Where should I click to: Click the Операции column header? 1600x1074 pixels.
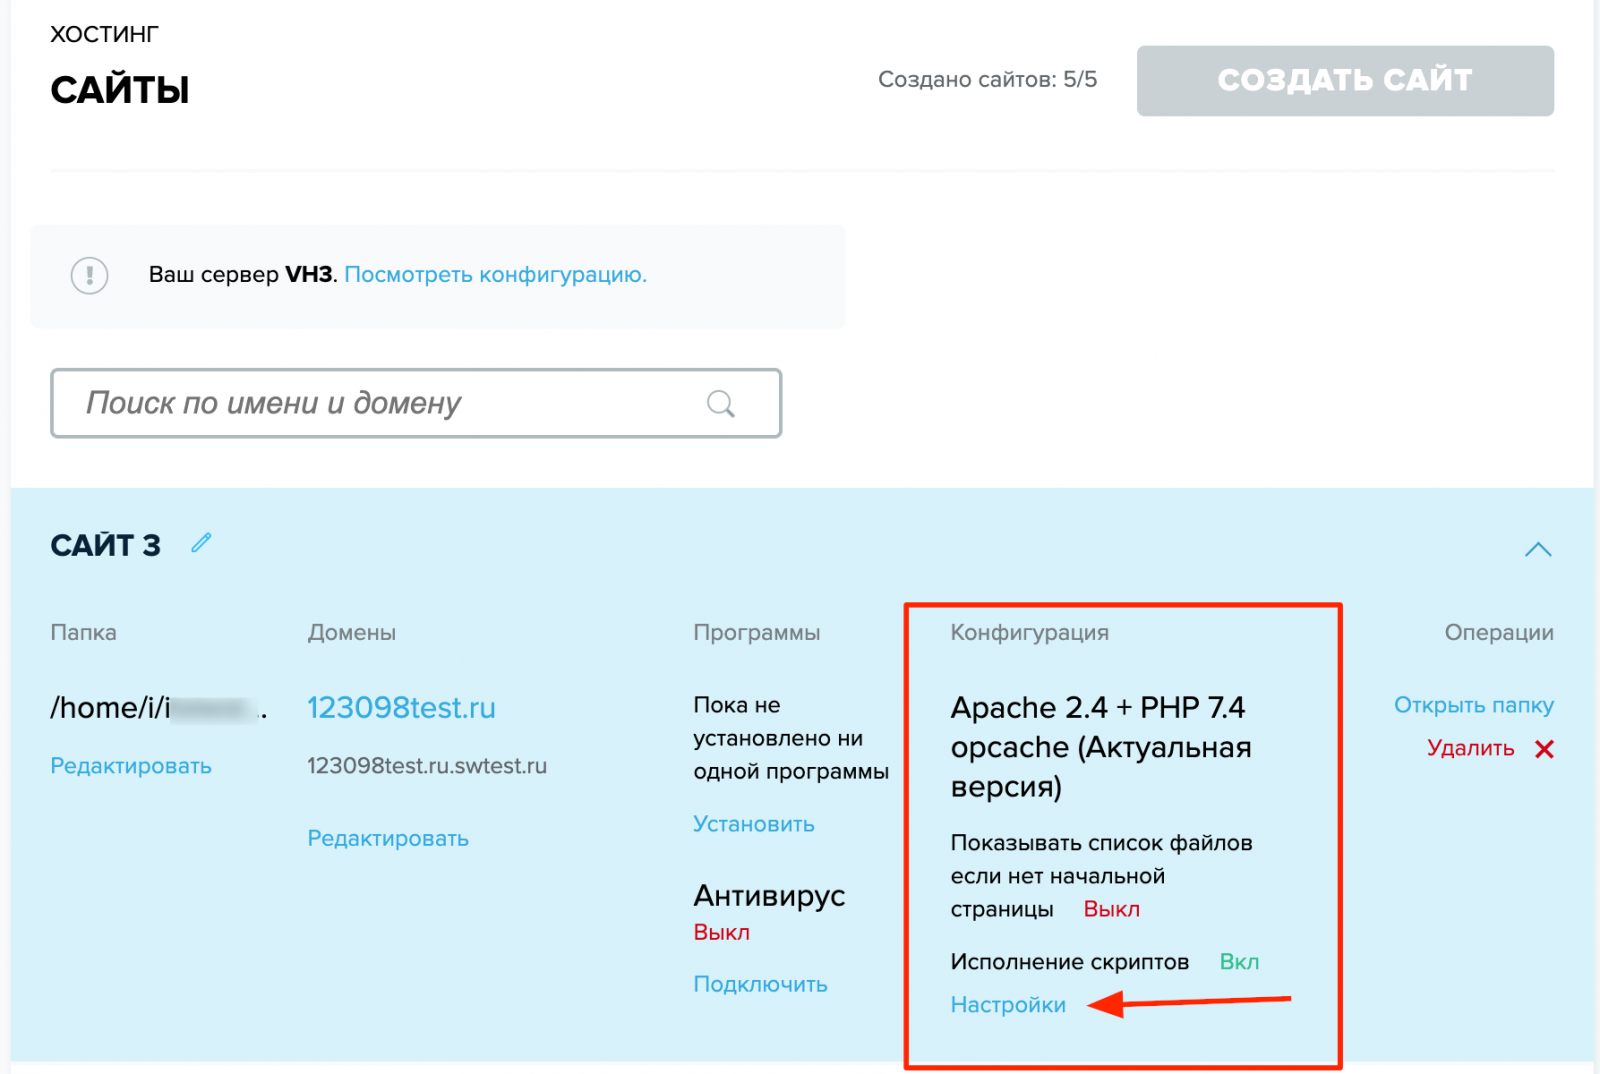click(1499, 632)
